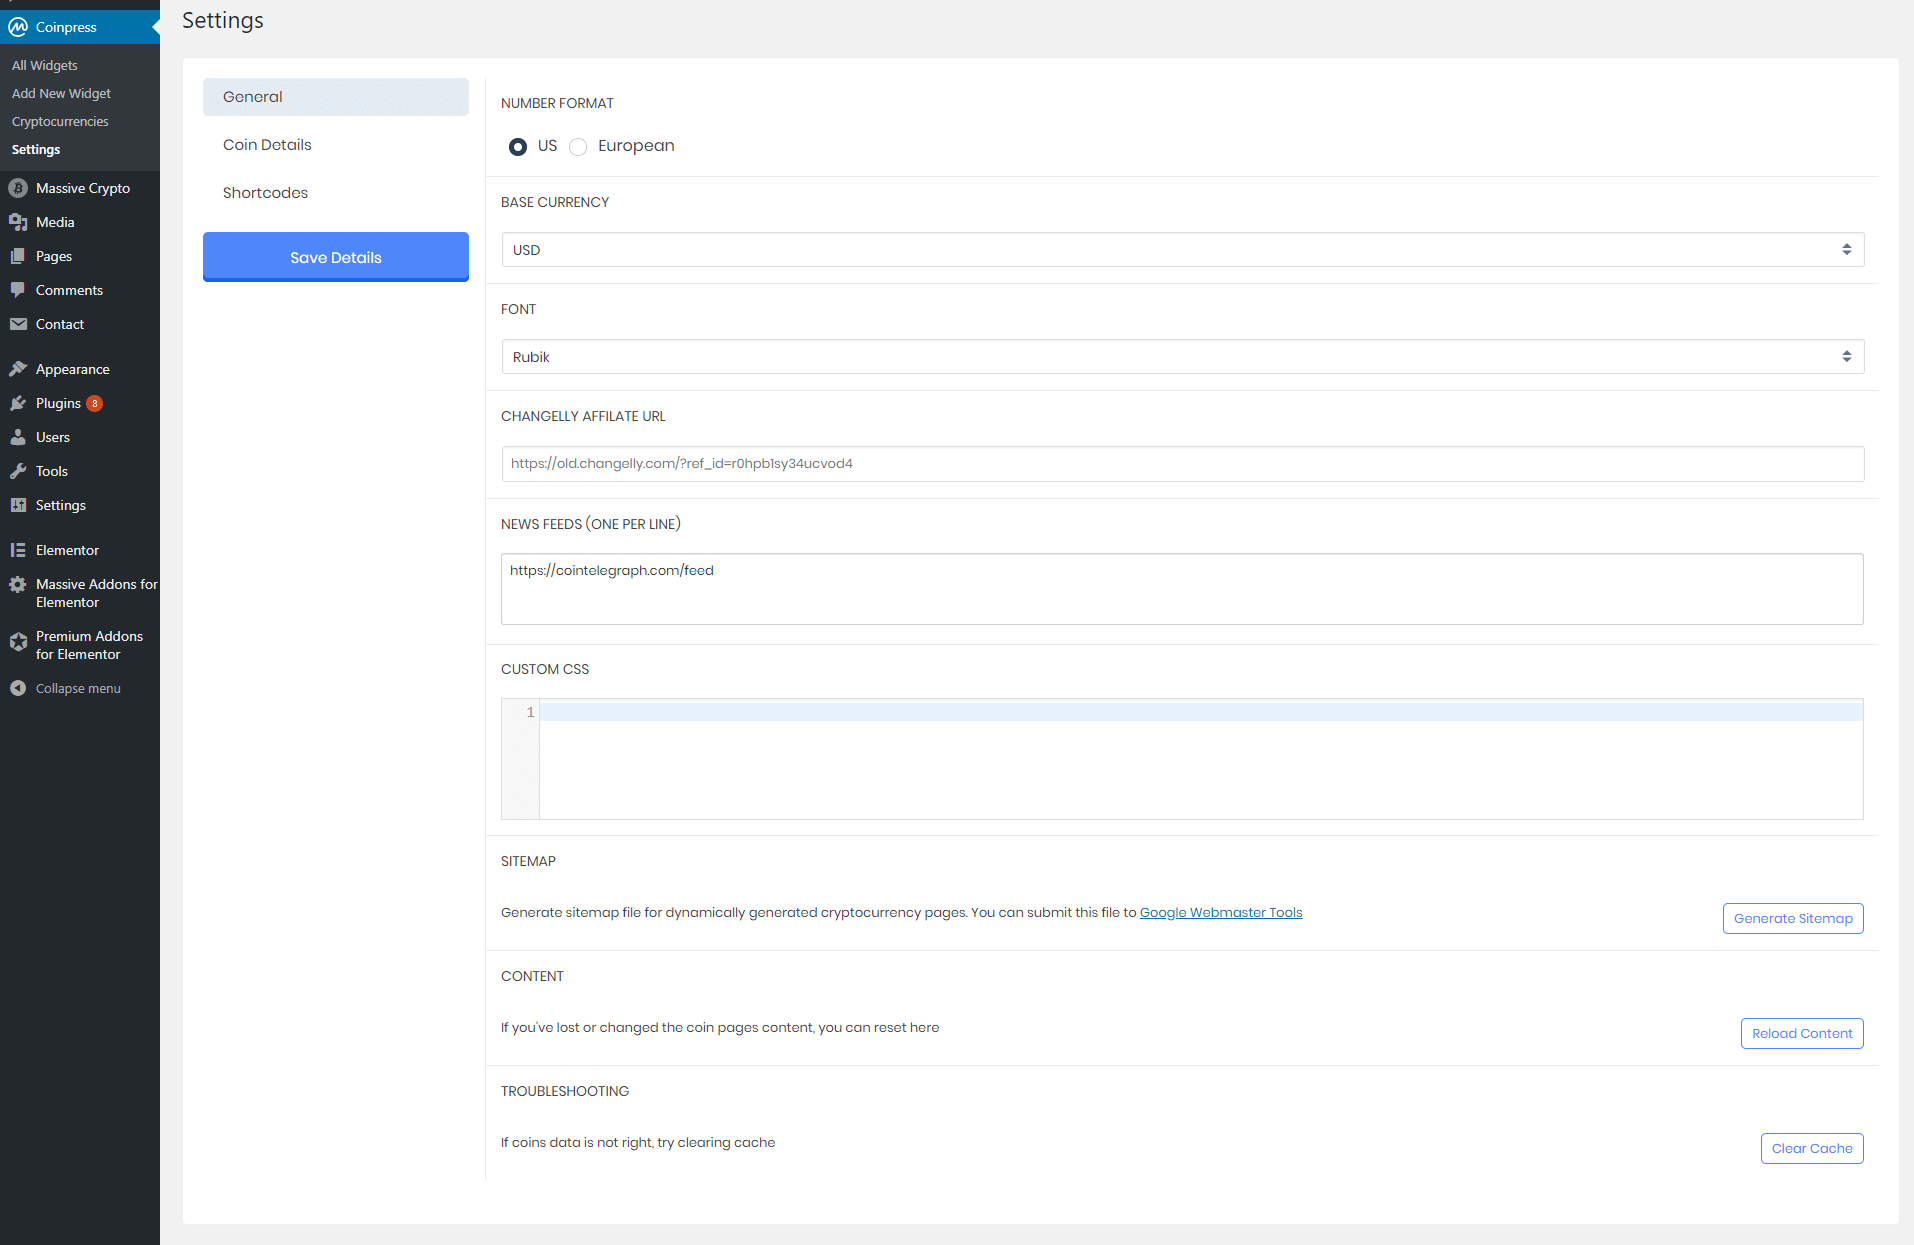
Task: Click the Users person icon
Action: coord(18,437)
